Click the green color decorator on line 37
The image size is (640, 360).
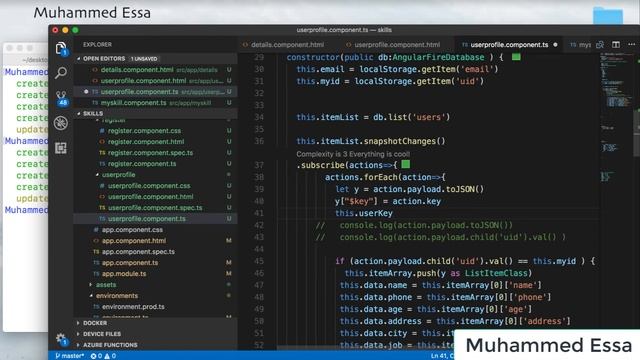[405, 164]
